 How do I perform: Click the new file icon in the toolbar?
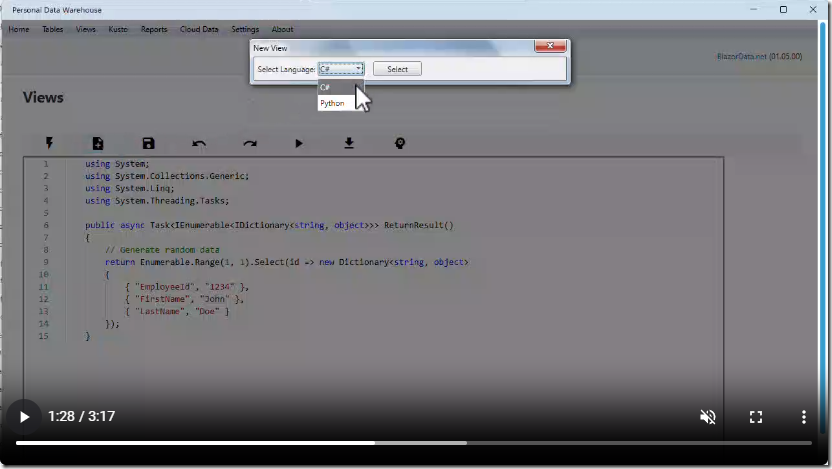[x=98, y=143]
